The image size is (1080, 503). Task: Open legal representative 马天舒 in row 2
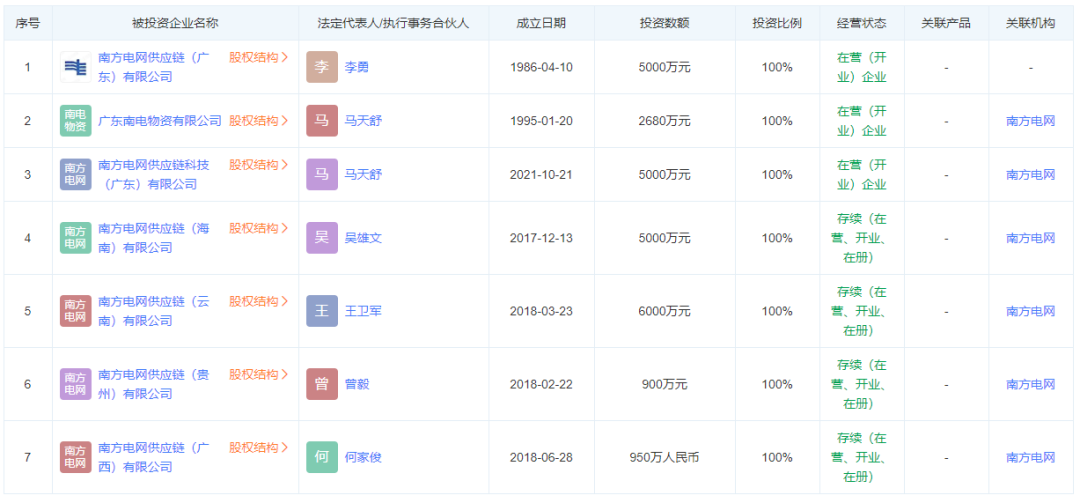coord(362,121)
